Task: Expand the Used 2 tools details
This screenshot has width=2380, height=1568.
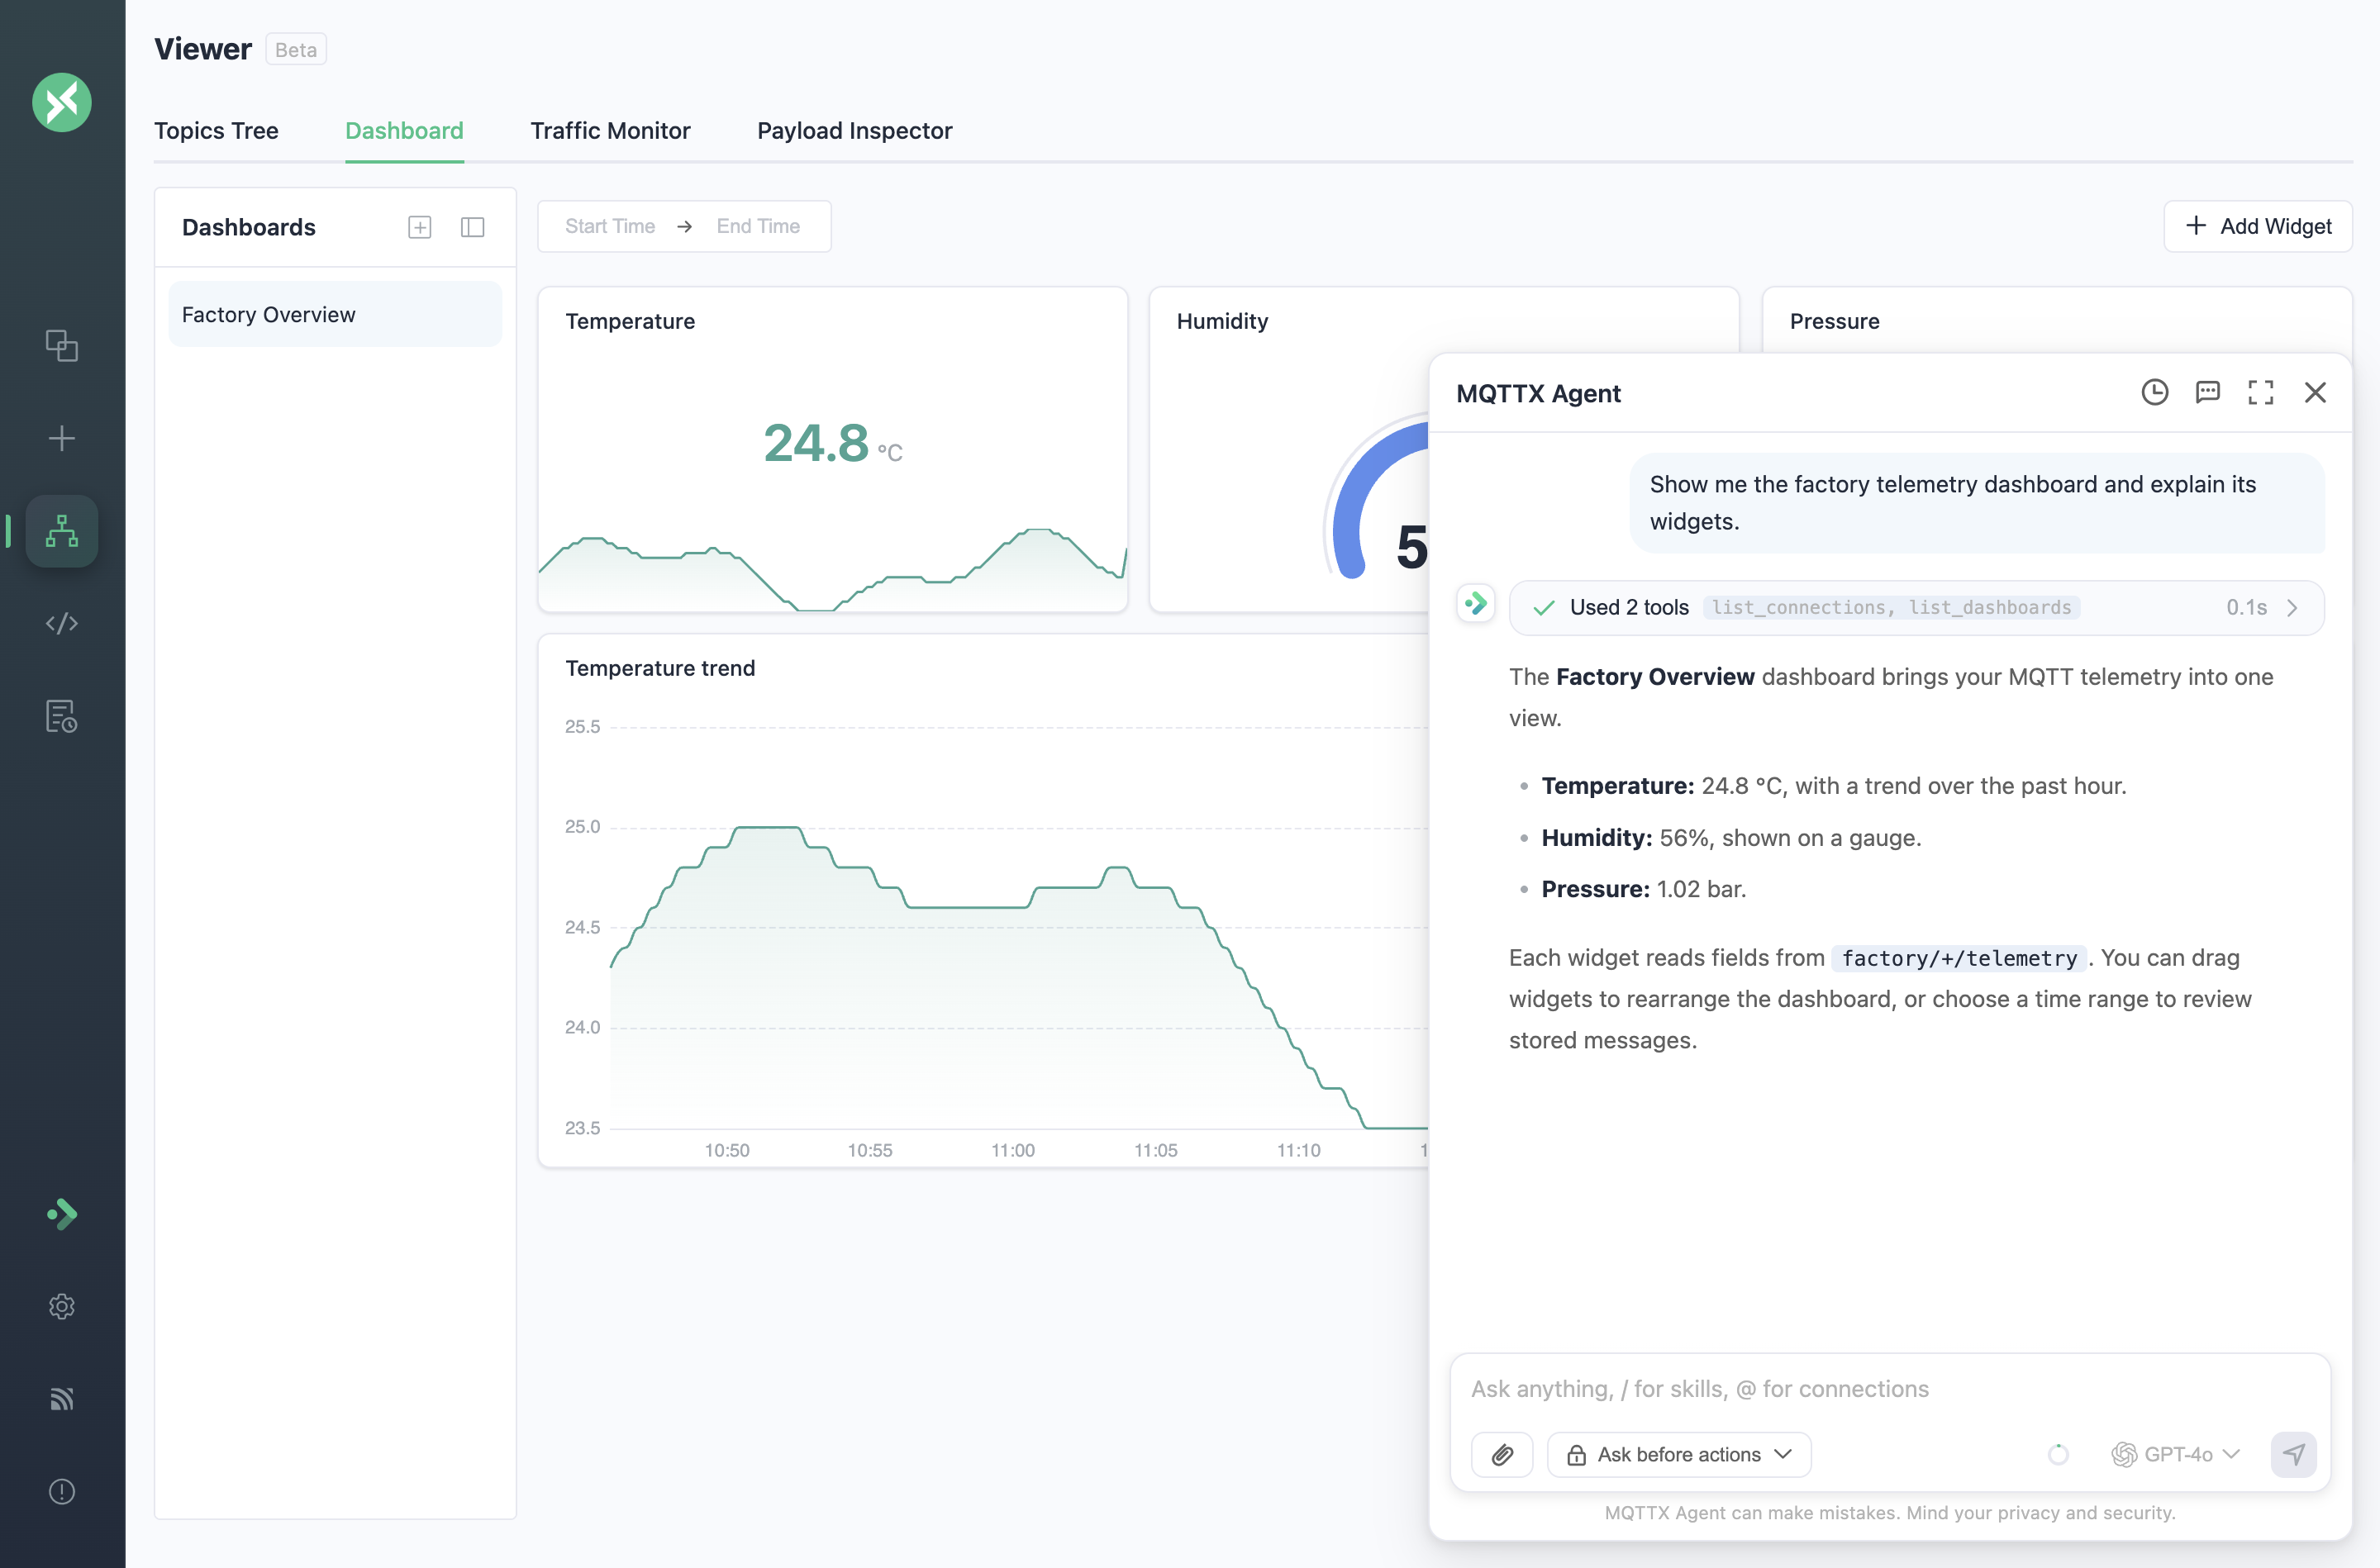Action: [1917, 607]
